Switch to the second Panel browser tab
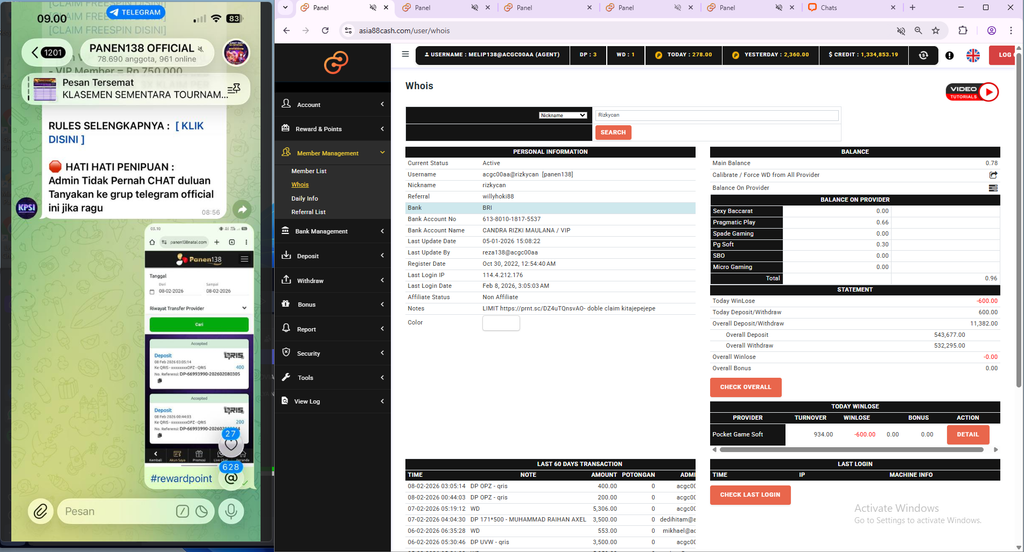 445,8
